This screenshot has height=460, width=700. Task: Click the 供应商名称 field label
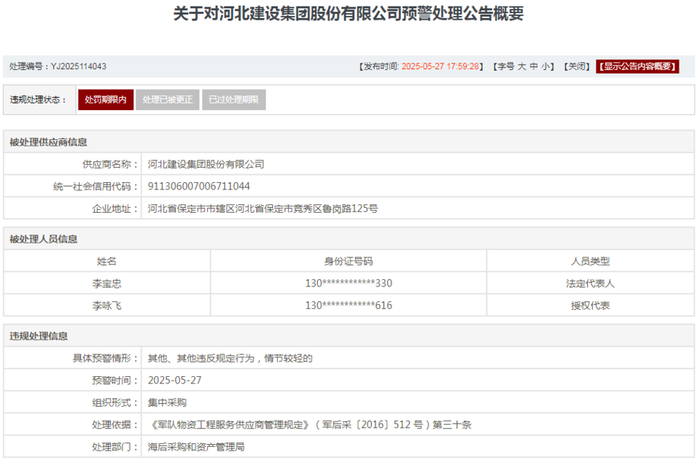[110, 164]
